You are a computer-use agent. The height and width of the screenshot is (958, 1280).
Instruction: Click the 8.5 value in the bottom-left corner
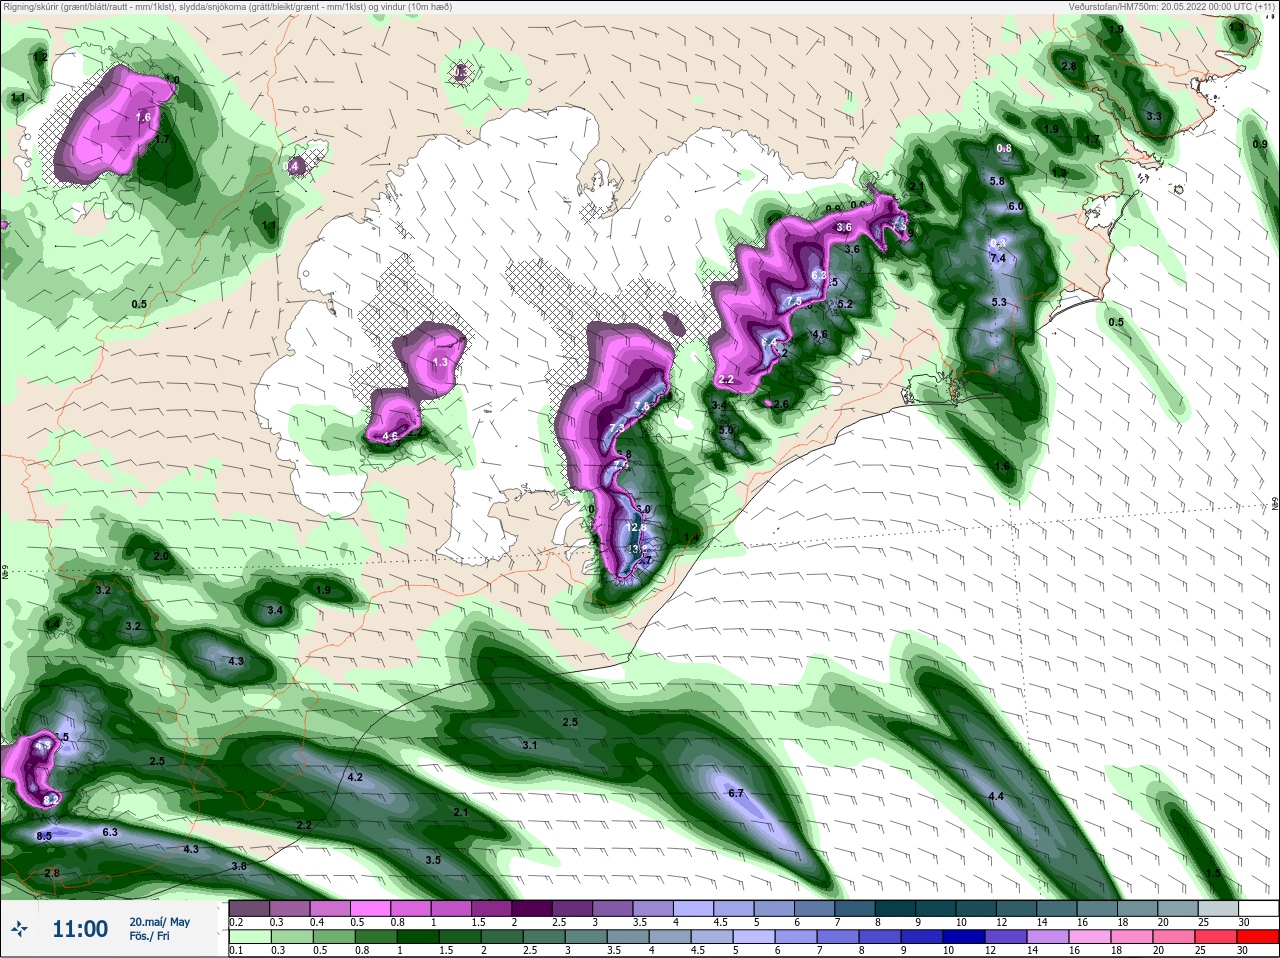(x=44, y=836)
